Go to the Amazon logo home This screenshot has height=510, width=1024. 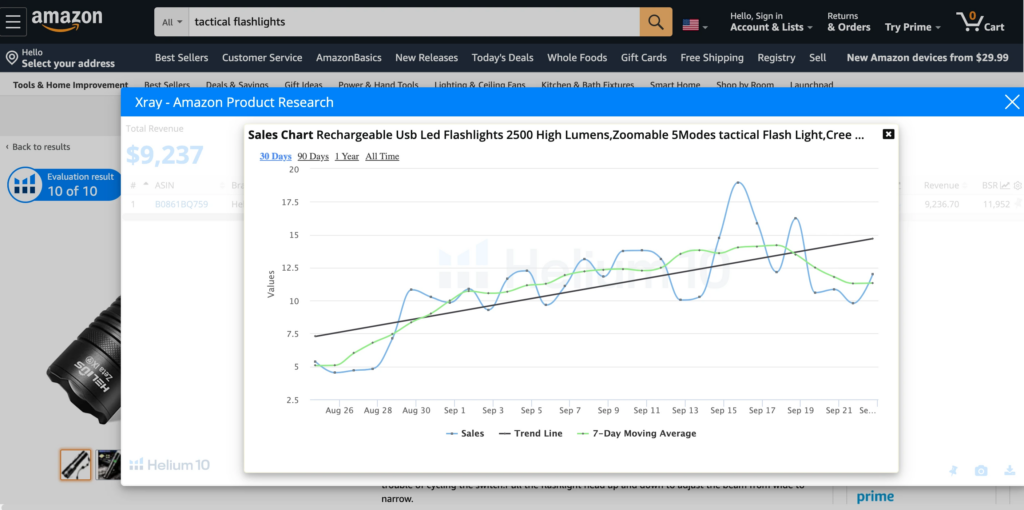click(67, 21)
